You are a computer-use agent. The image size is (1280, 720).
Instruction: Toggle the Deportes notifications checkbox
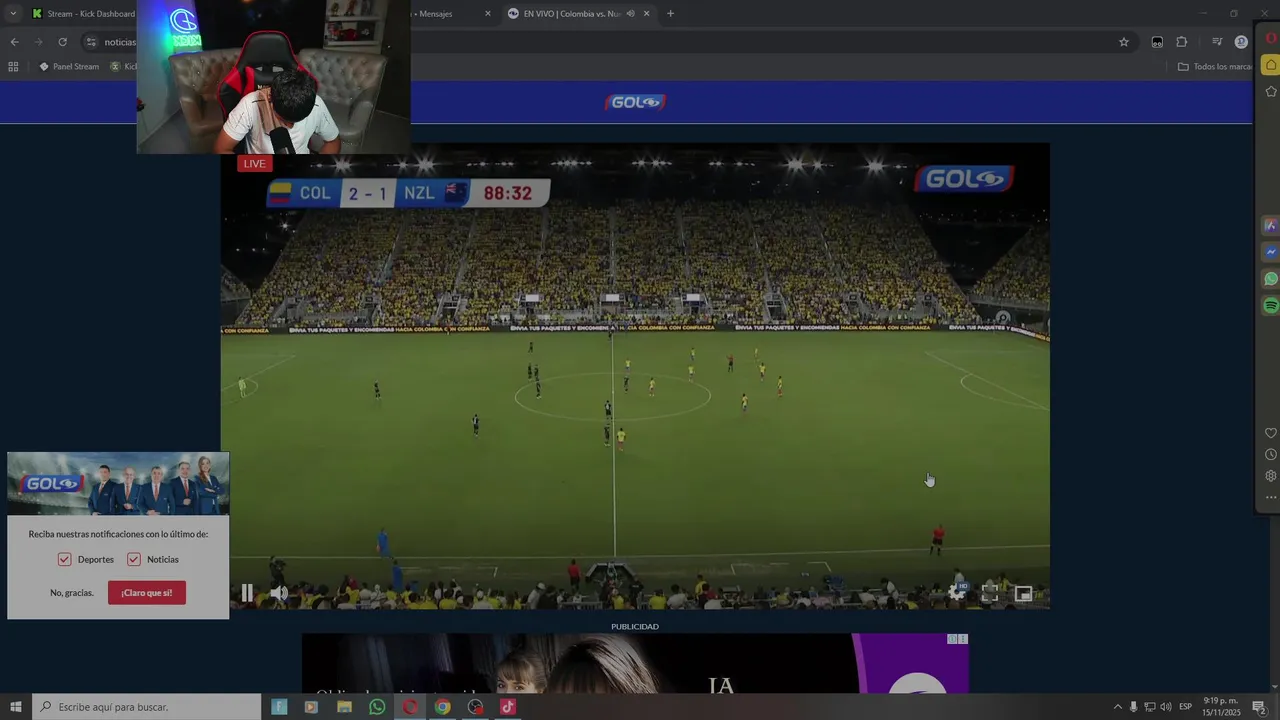tap(64, 559)
